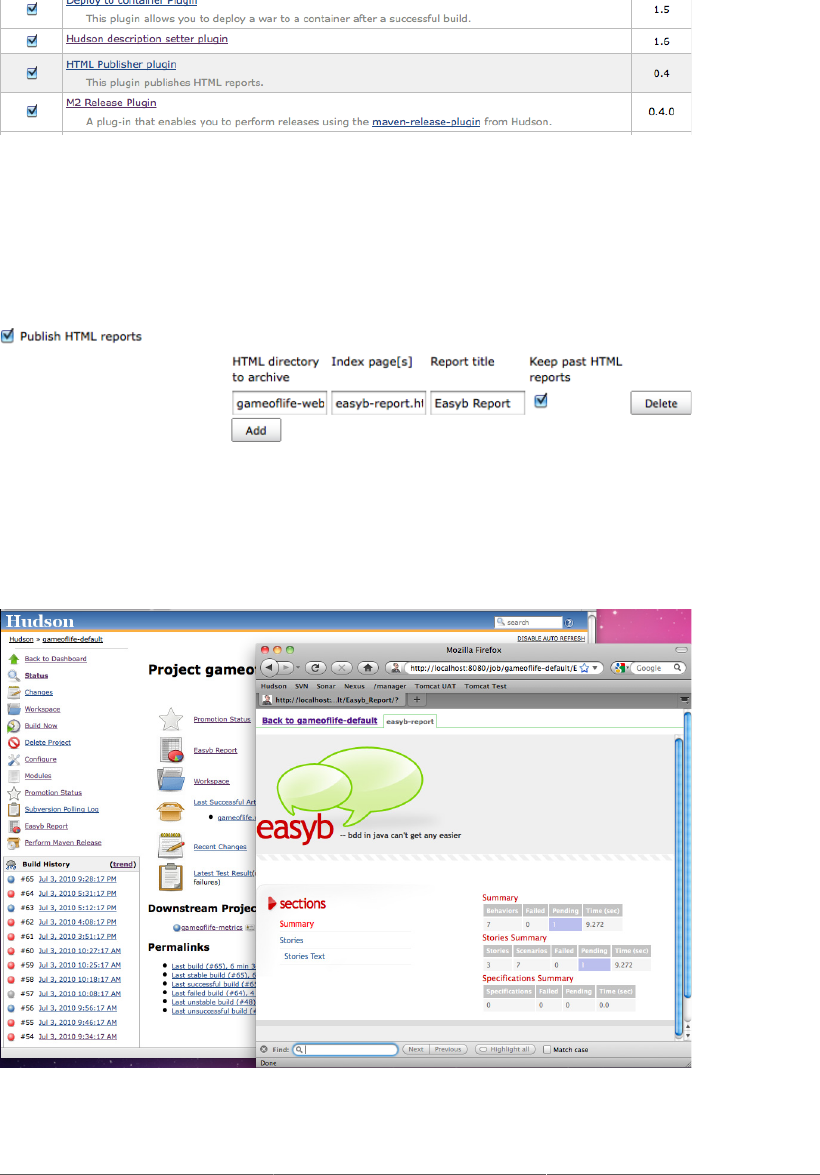The height and width of the screenshot is (1175, 820).
Task: Click the Configure tools icon
Action: click(13, 759)
